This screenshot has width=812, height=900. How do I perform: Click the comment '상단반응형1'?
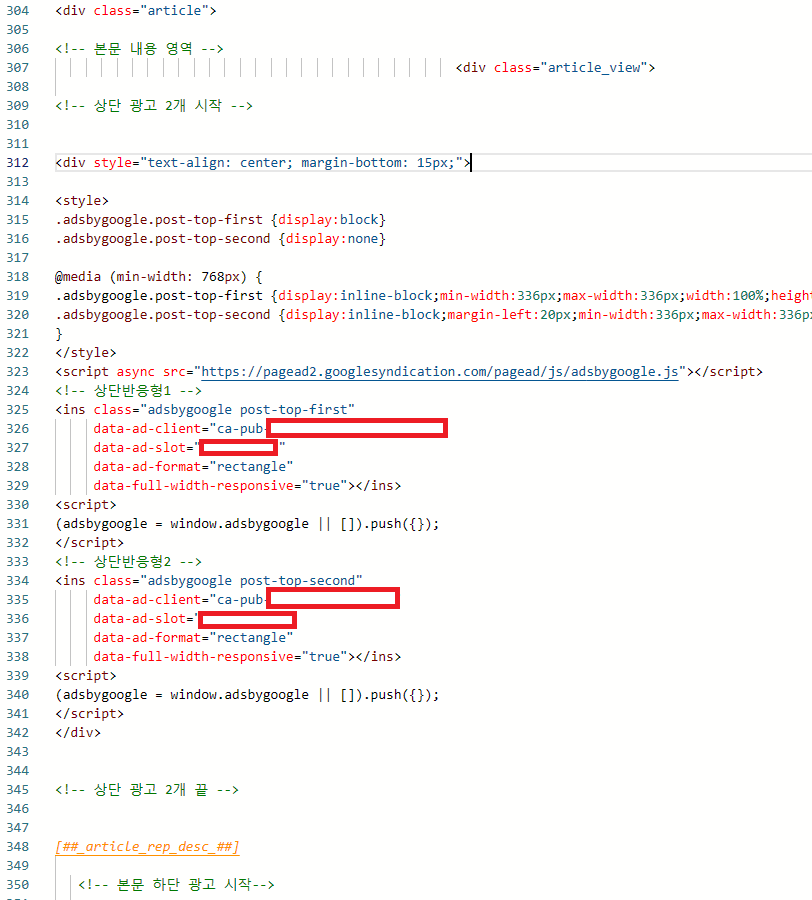click(x=128, y=391)
